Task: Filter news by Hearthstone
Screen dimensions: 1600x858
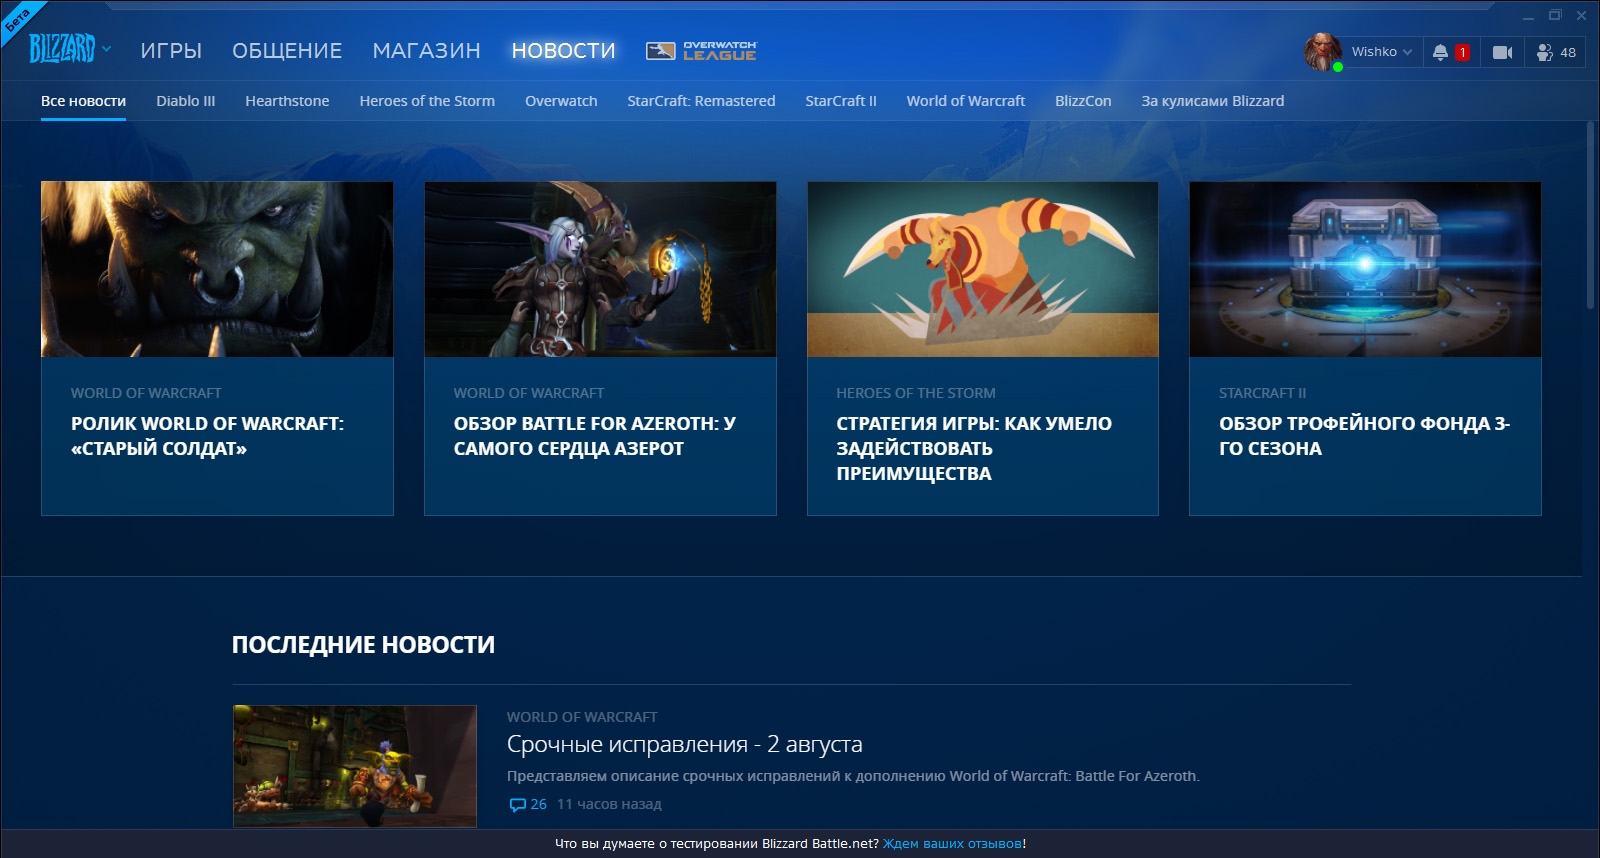Action: (x=287, y=101)
